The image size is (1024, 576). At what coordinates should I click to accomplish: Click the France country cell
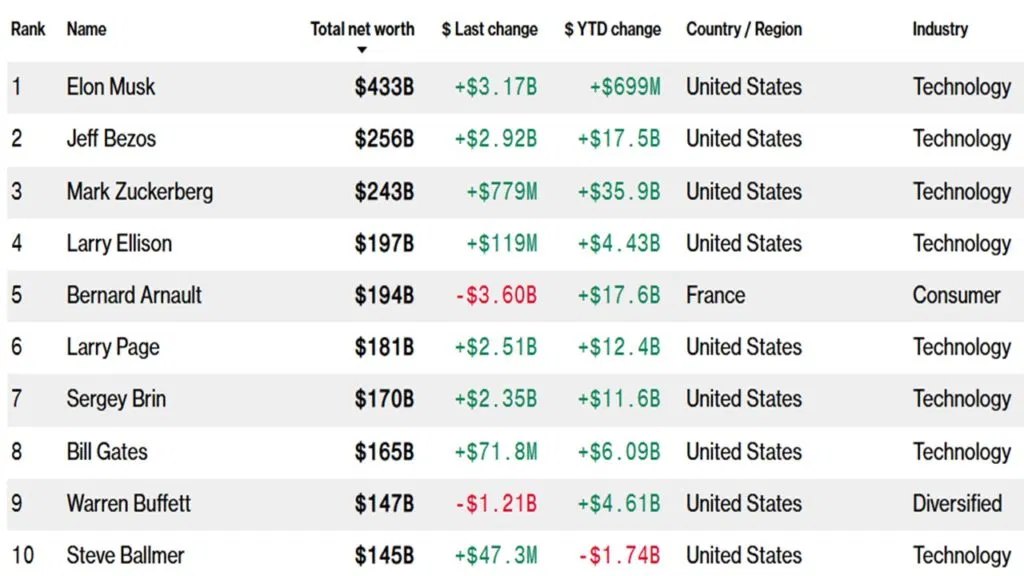715,295
